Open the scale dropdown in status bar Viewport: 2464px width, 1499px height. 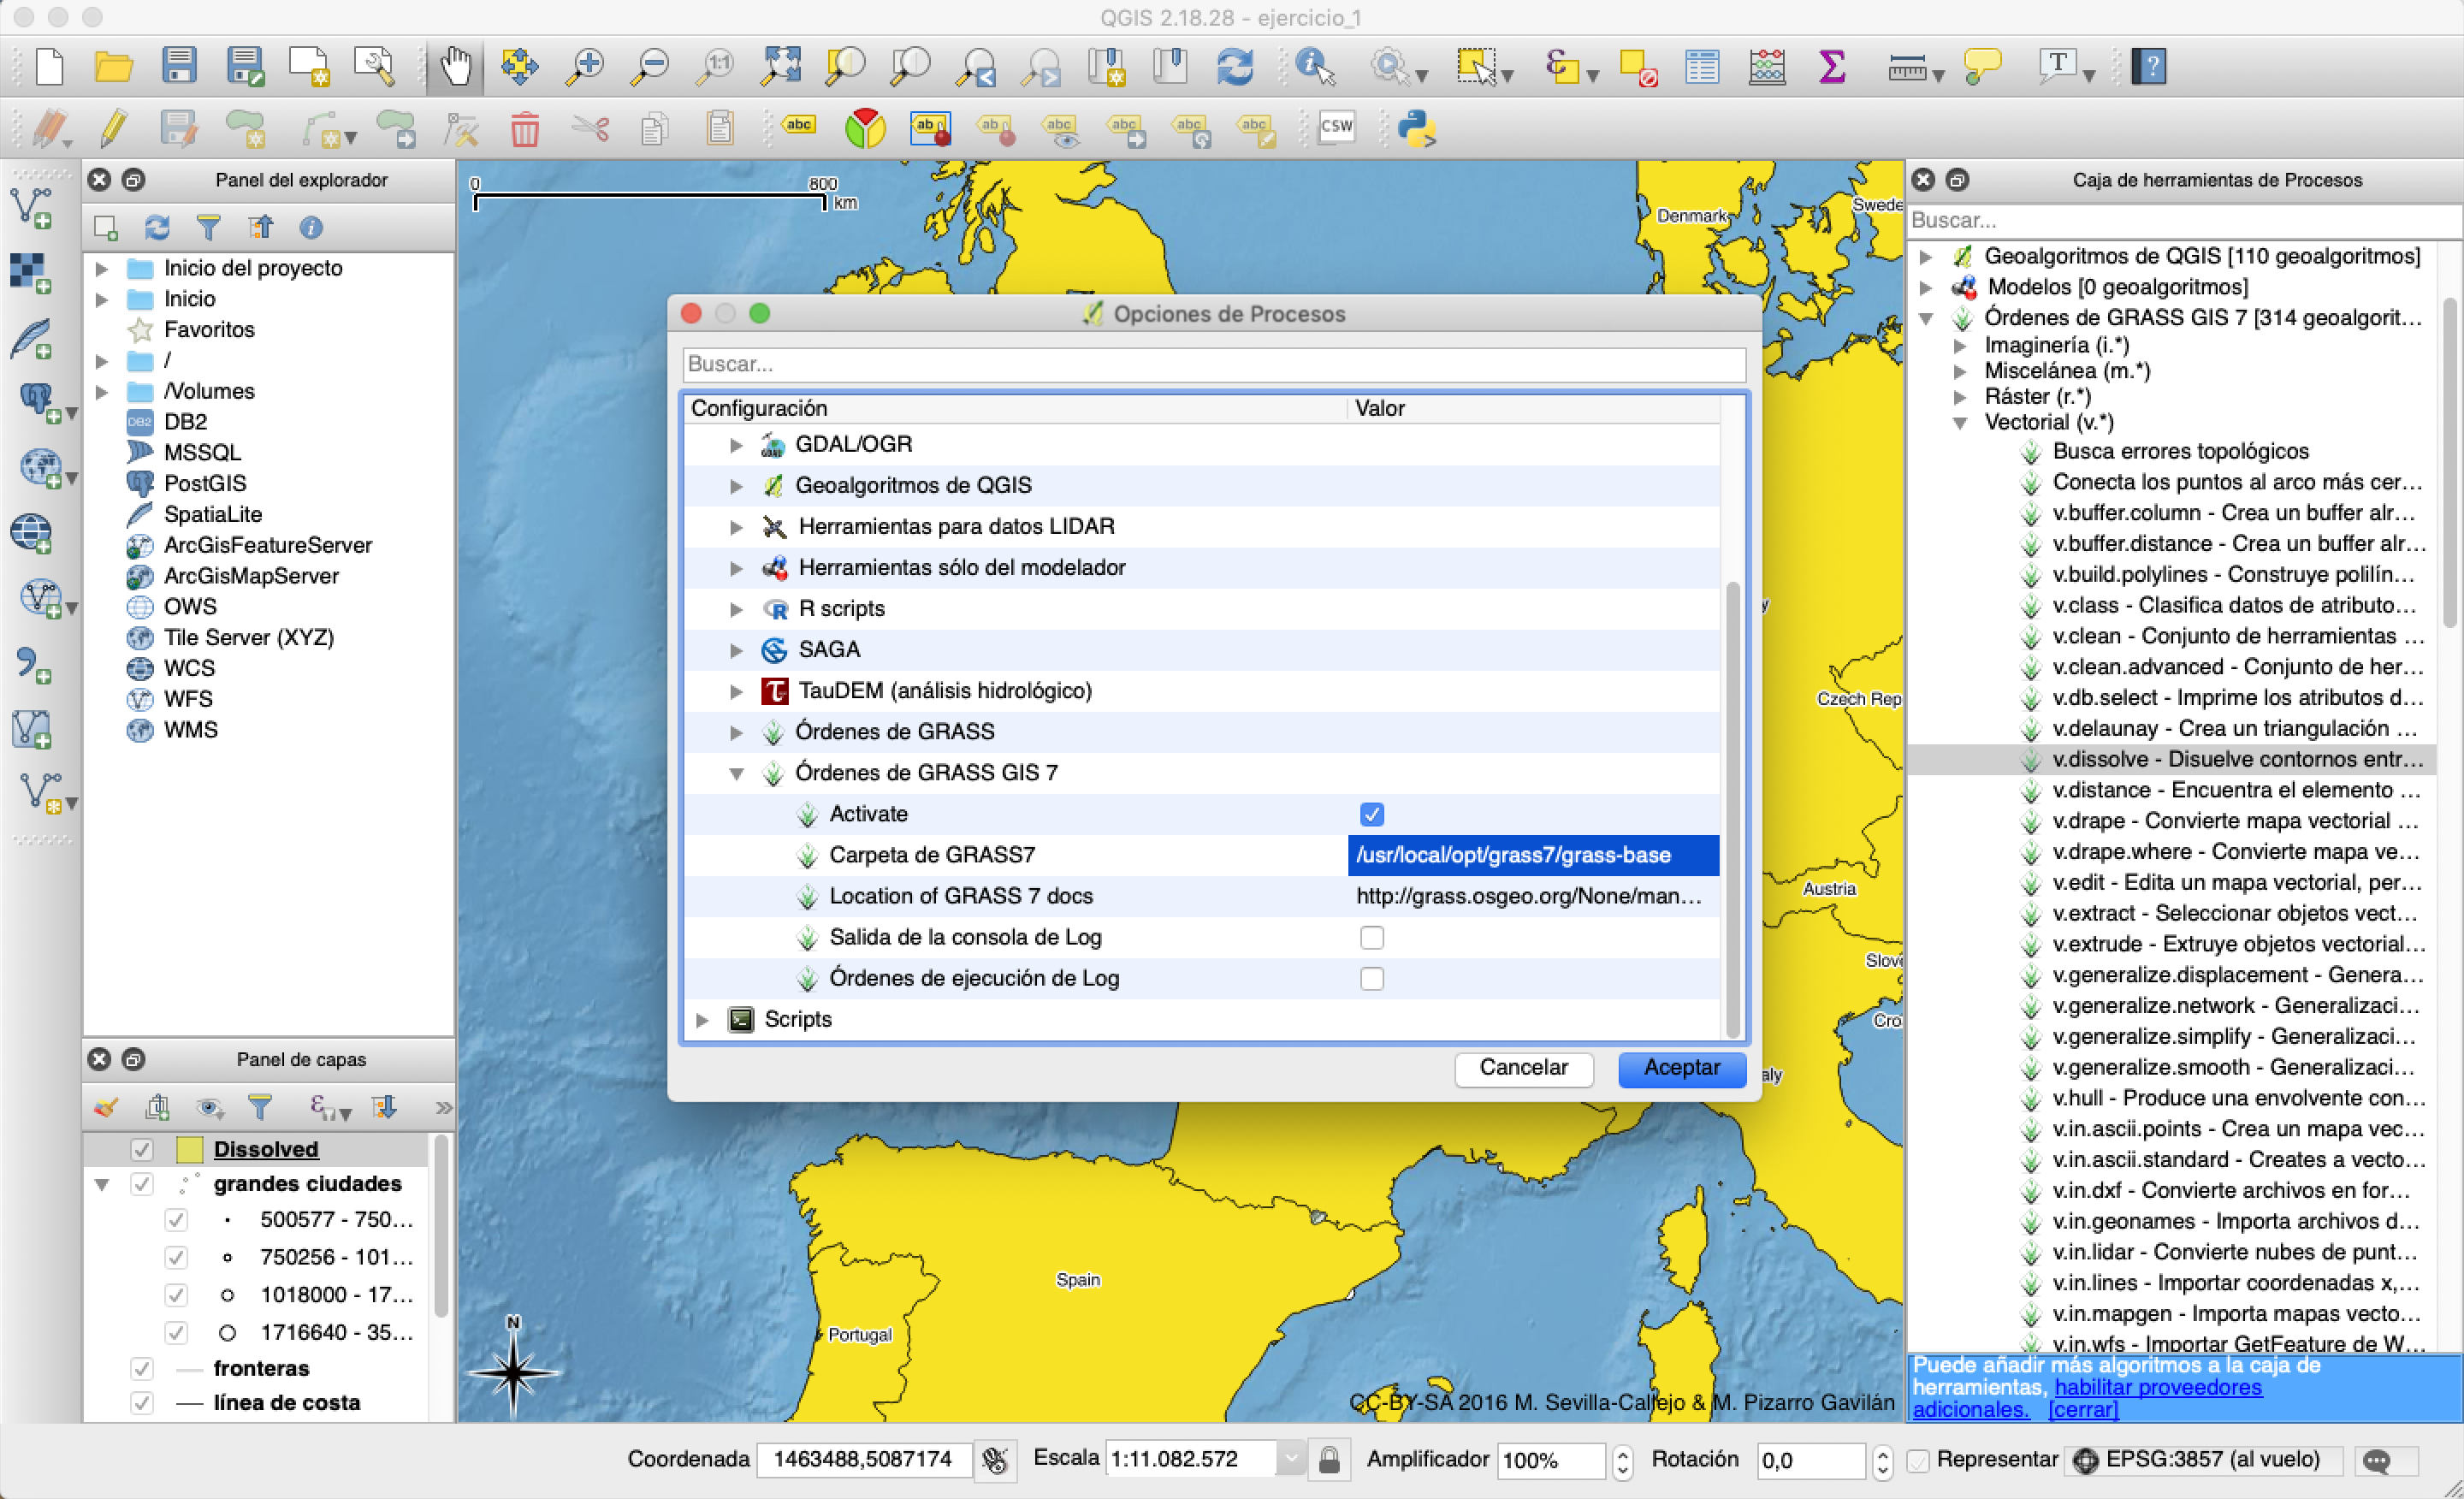tap(1291, 1460)
